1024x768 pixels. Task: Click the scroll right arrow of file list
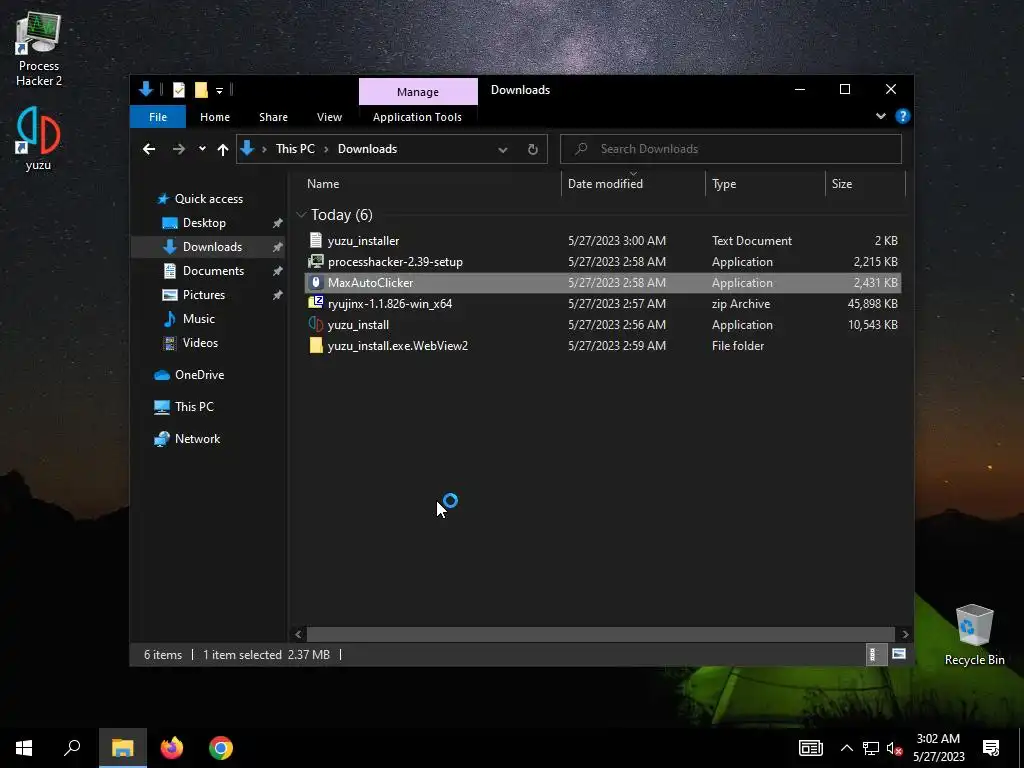(x=905, y=634)
